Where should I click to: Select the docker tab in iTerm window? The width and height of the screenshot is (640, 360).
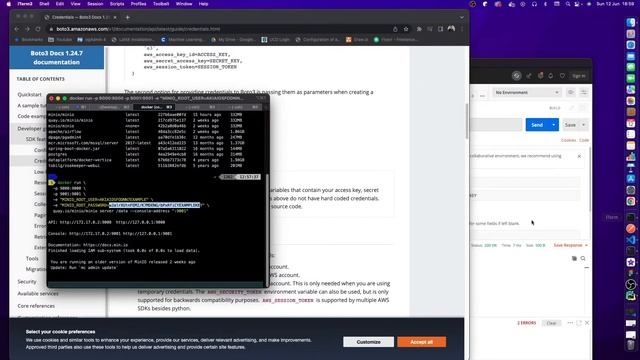[154, 107]
